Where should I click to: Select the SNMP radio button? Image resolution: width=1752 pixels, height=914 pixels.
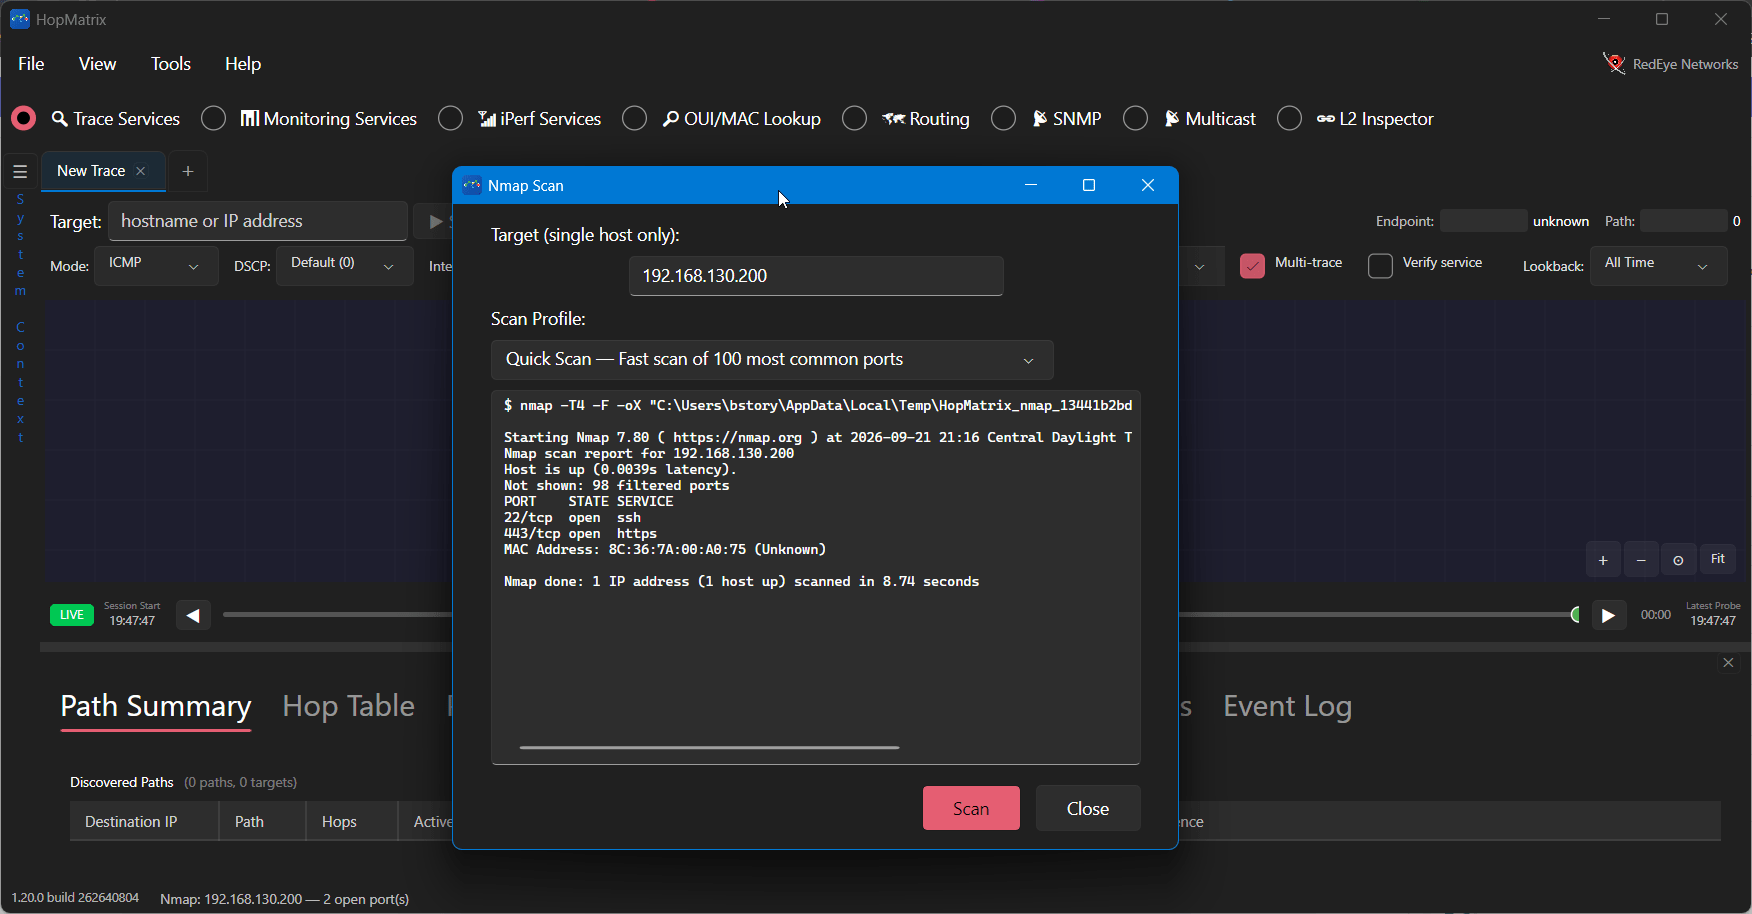point(1003,119)
